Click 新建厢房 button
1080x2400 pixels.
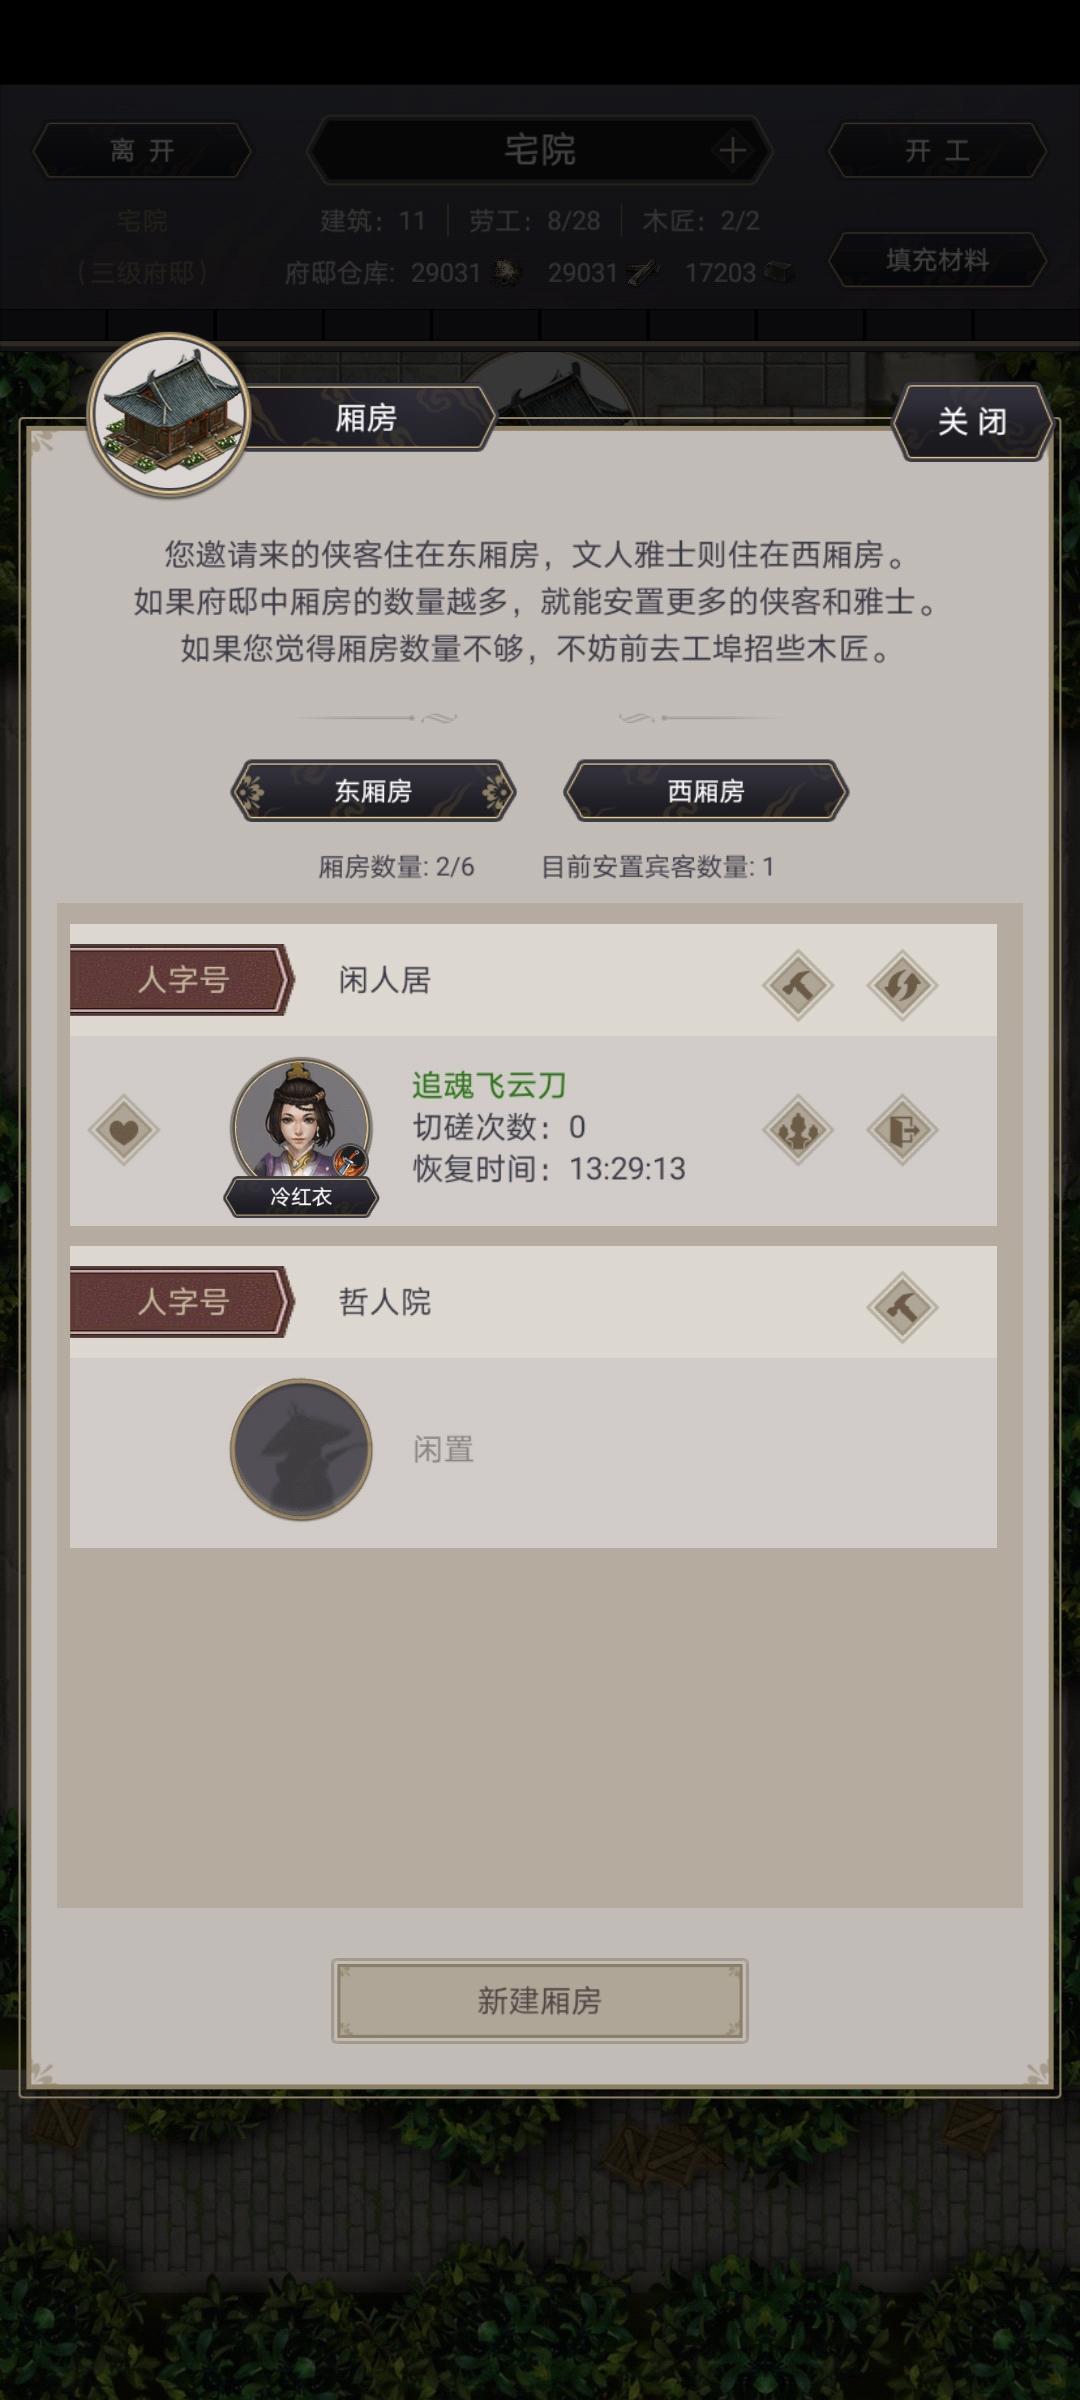[x=540, y=2000]
